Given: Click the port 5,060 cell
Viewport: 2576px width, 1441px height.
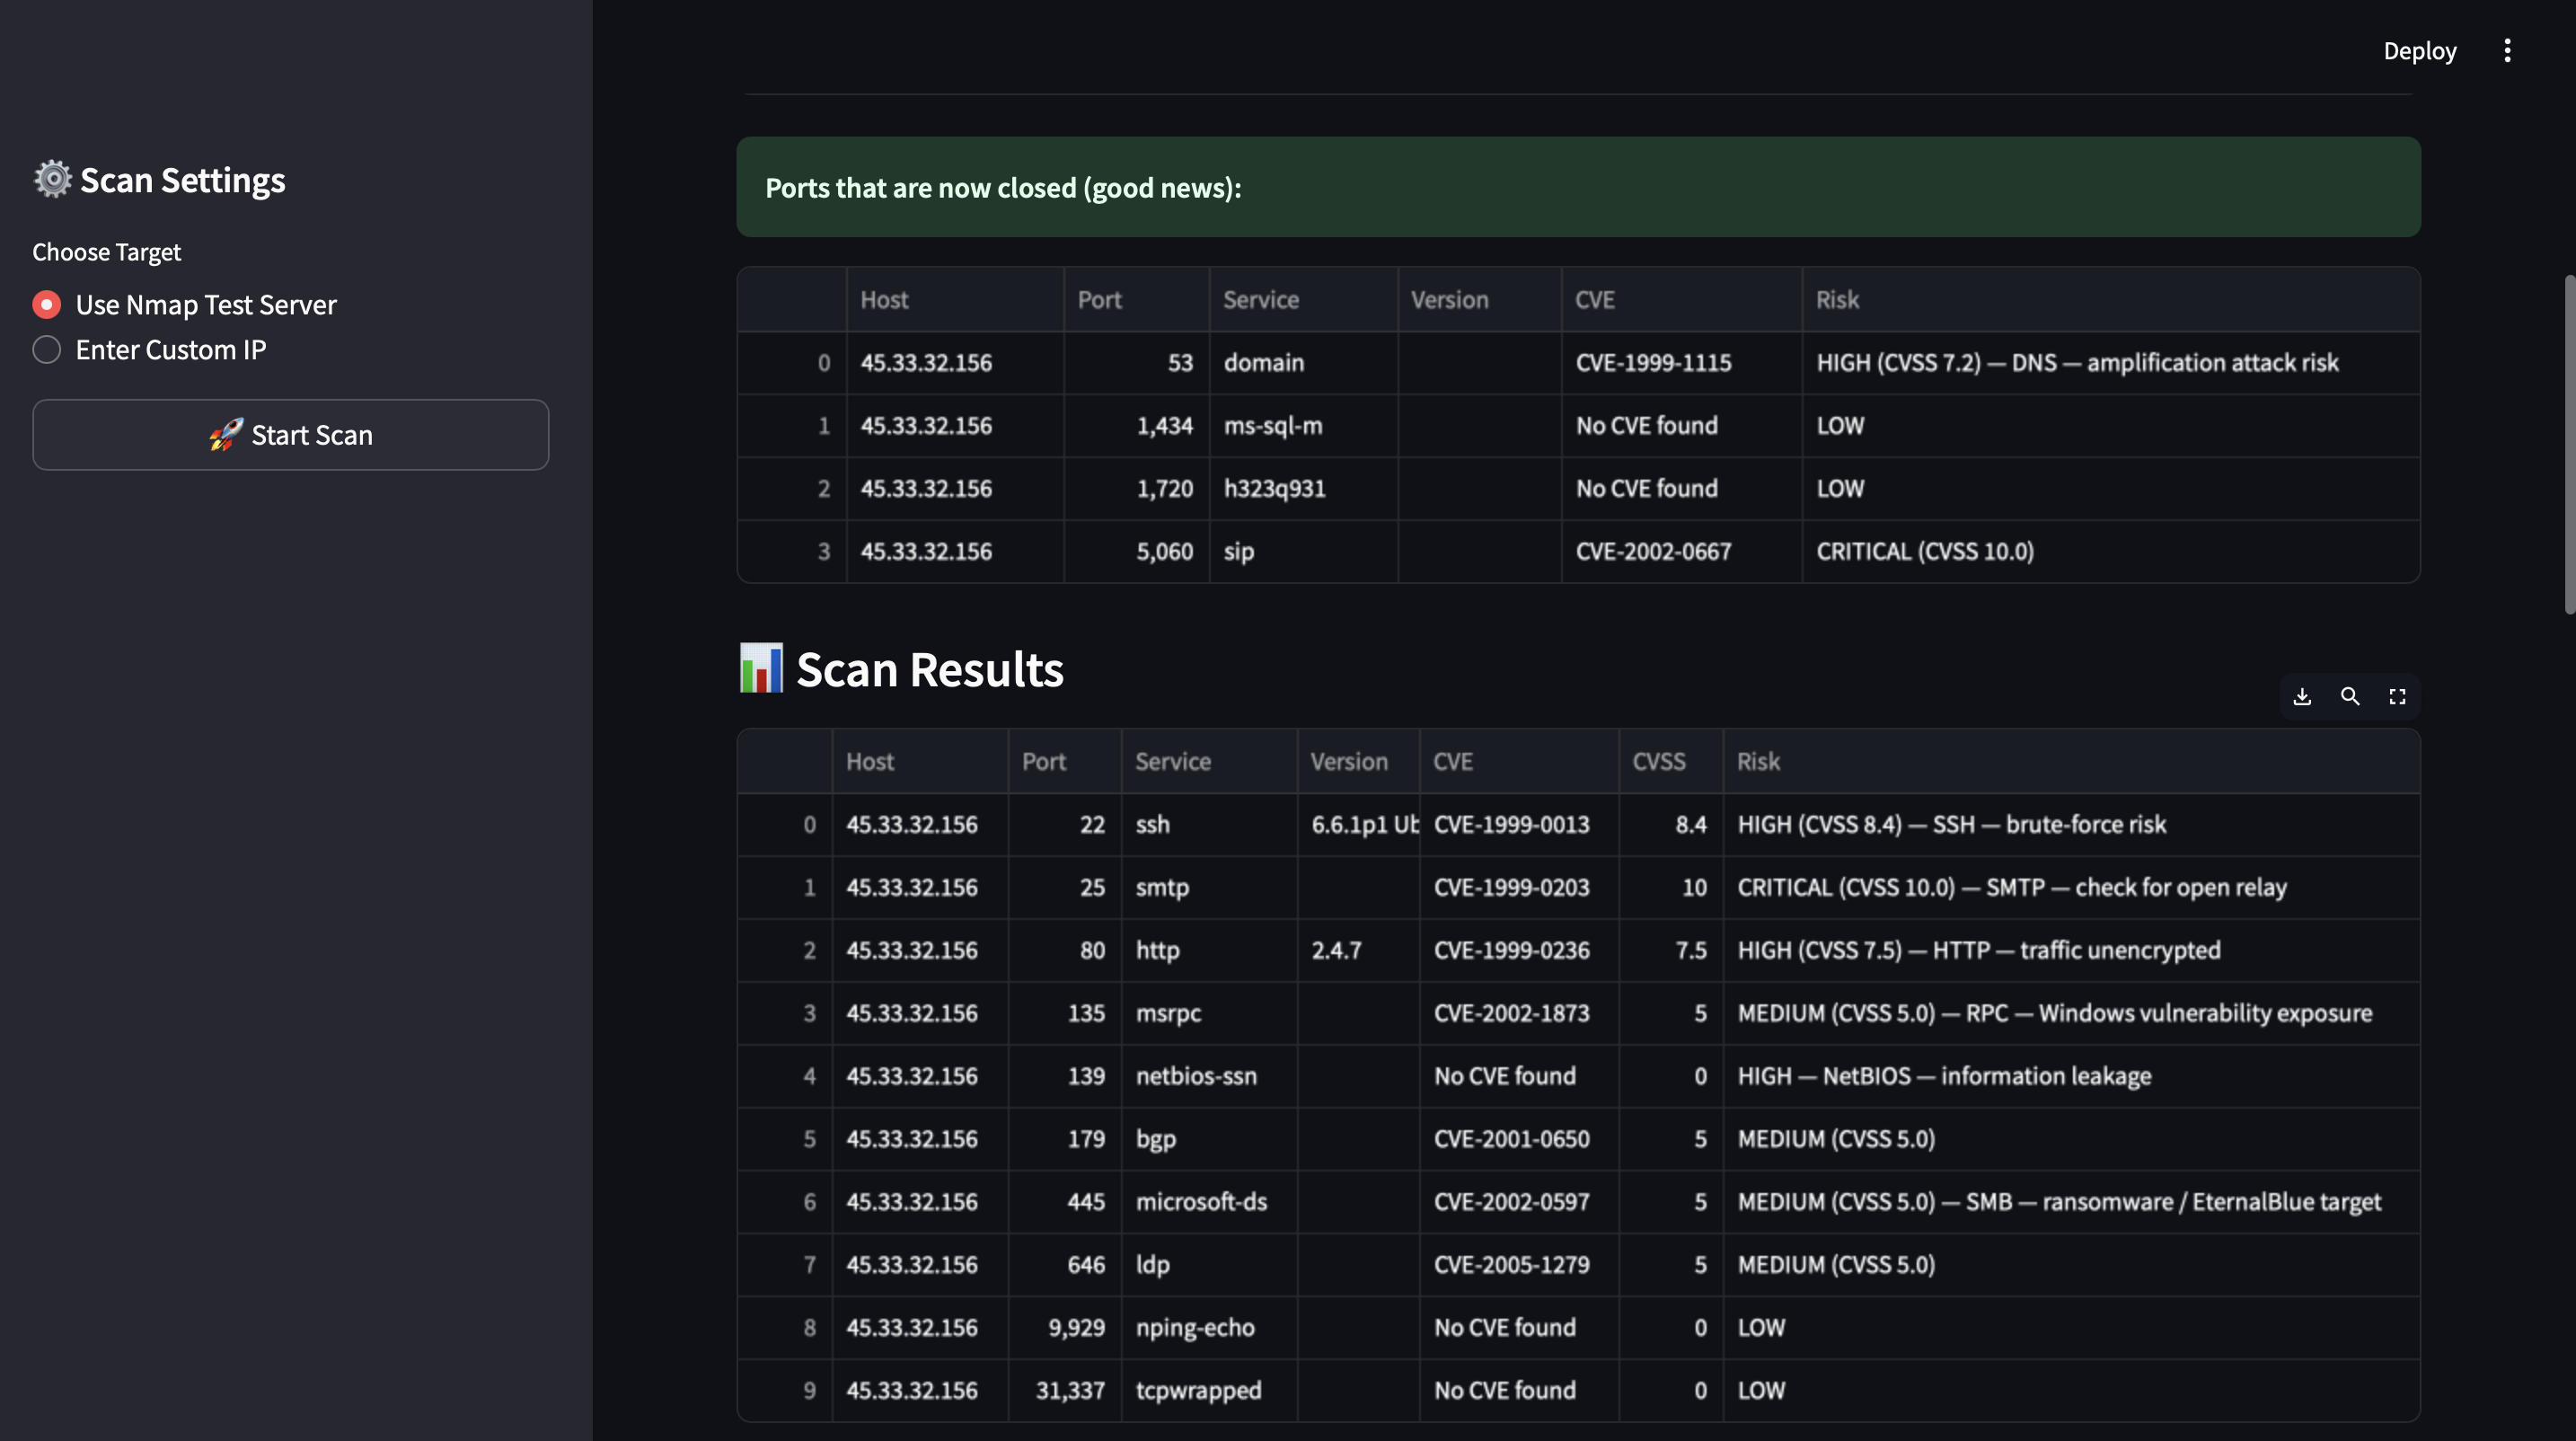Looking at the screenshot, I should 1137,552.
